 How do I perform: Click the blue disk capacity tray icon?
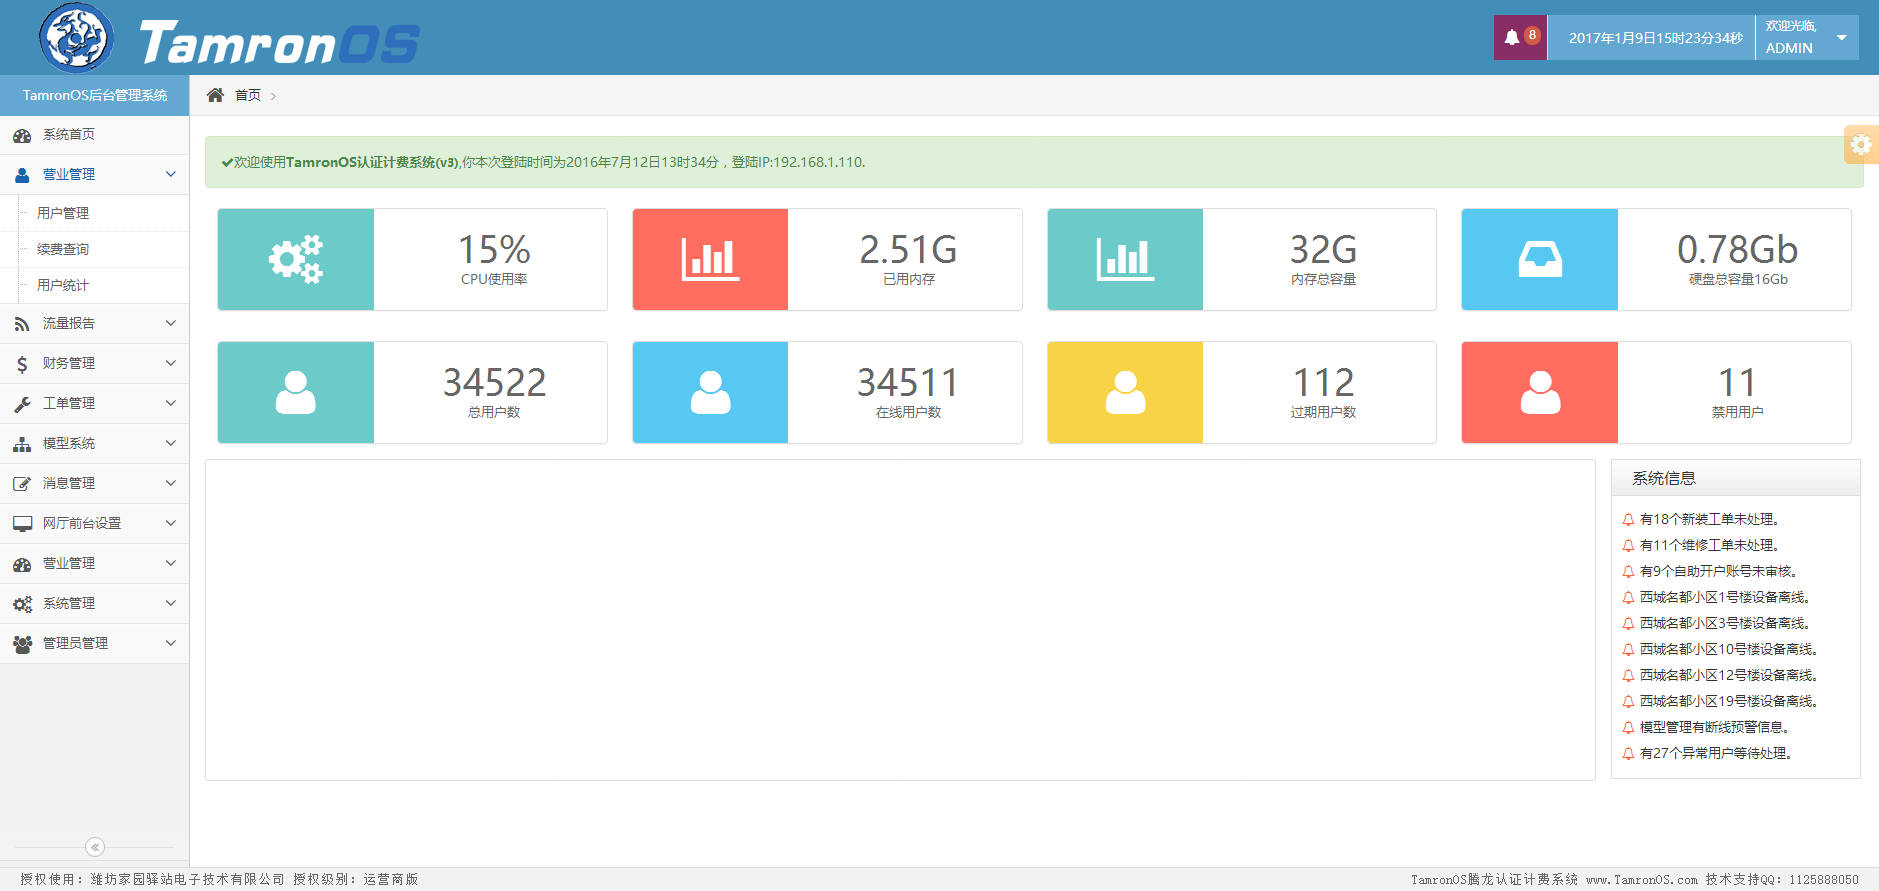coord(1539,260)
